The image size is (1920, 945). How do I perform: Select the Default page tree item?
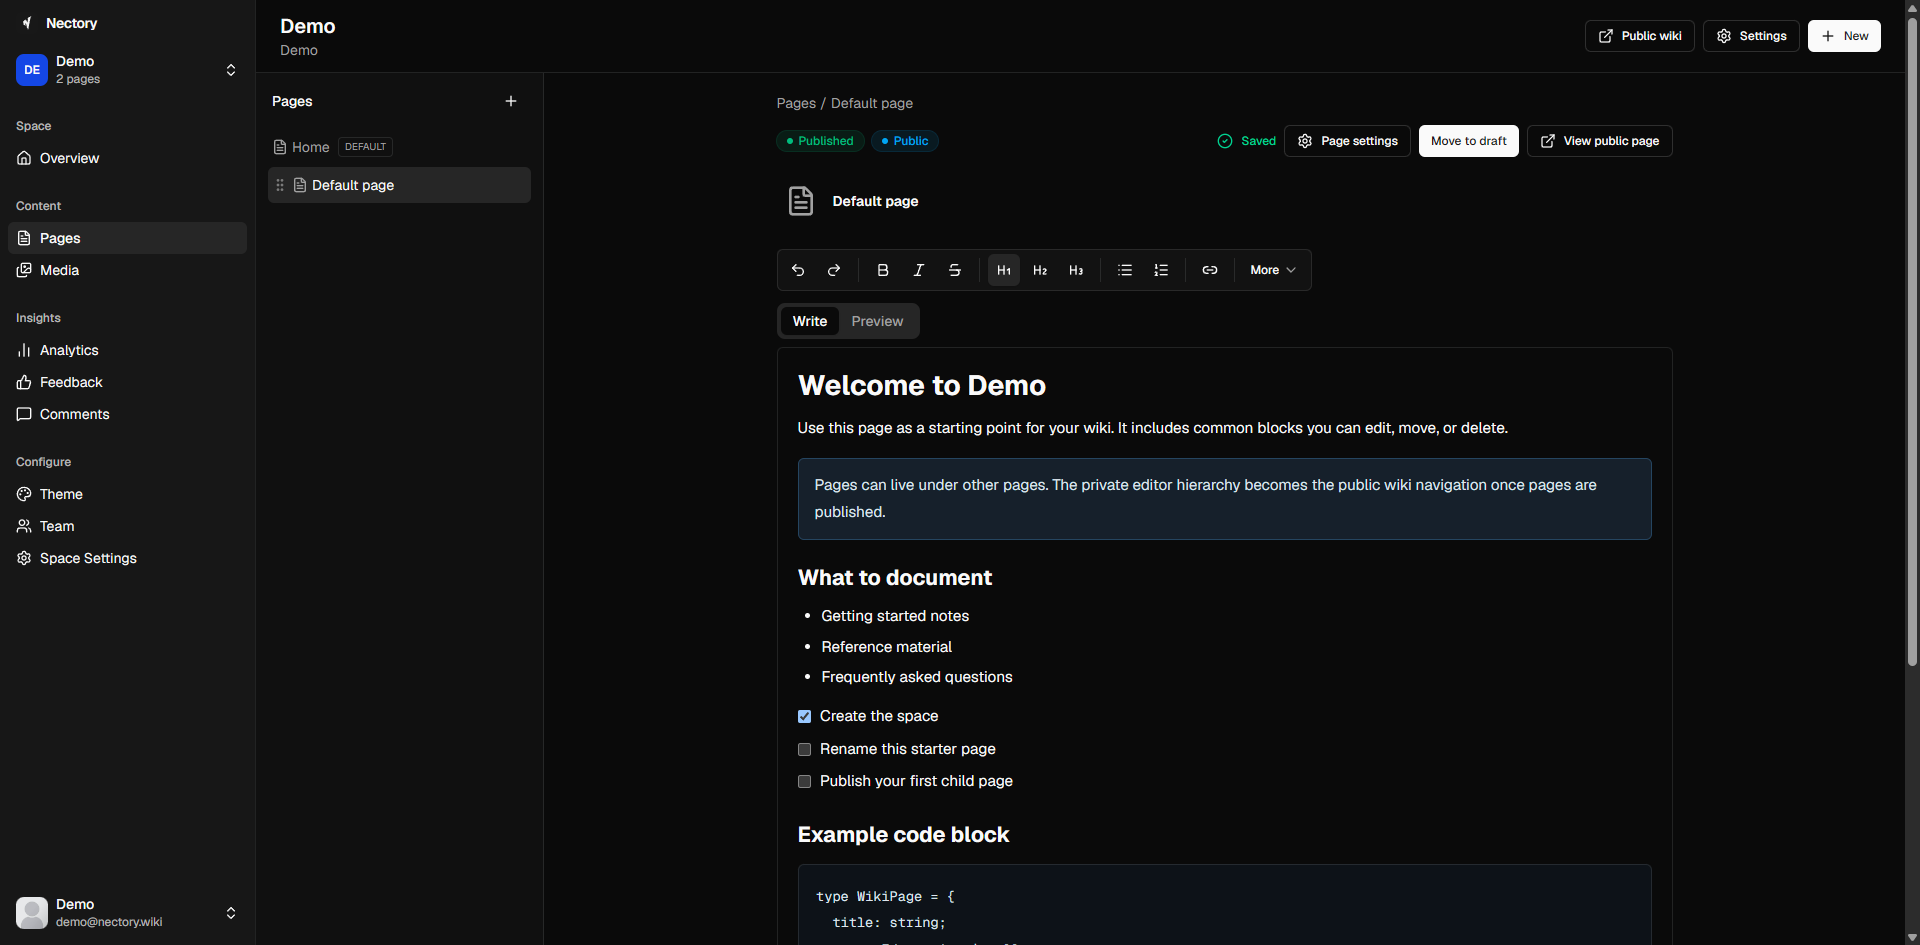(x=399, y=185)
